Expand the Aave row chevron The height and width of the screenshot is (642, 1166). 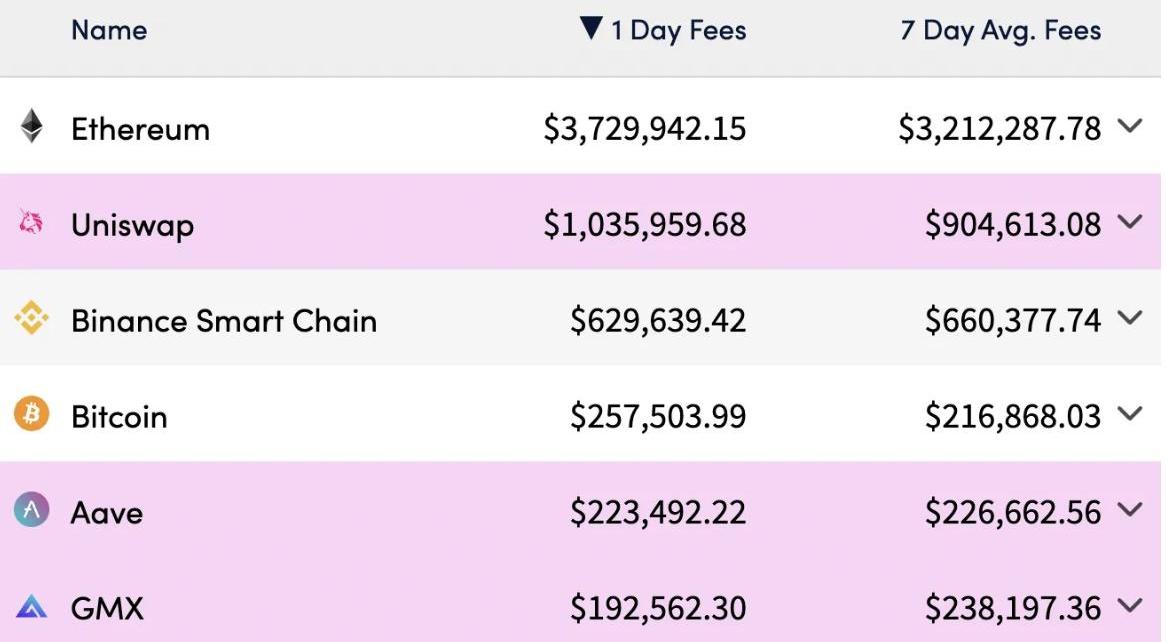(x=1130, y=510)
